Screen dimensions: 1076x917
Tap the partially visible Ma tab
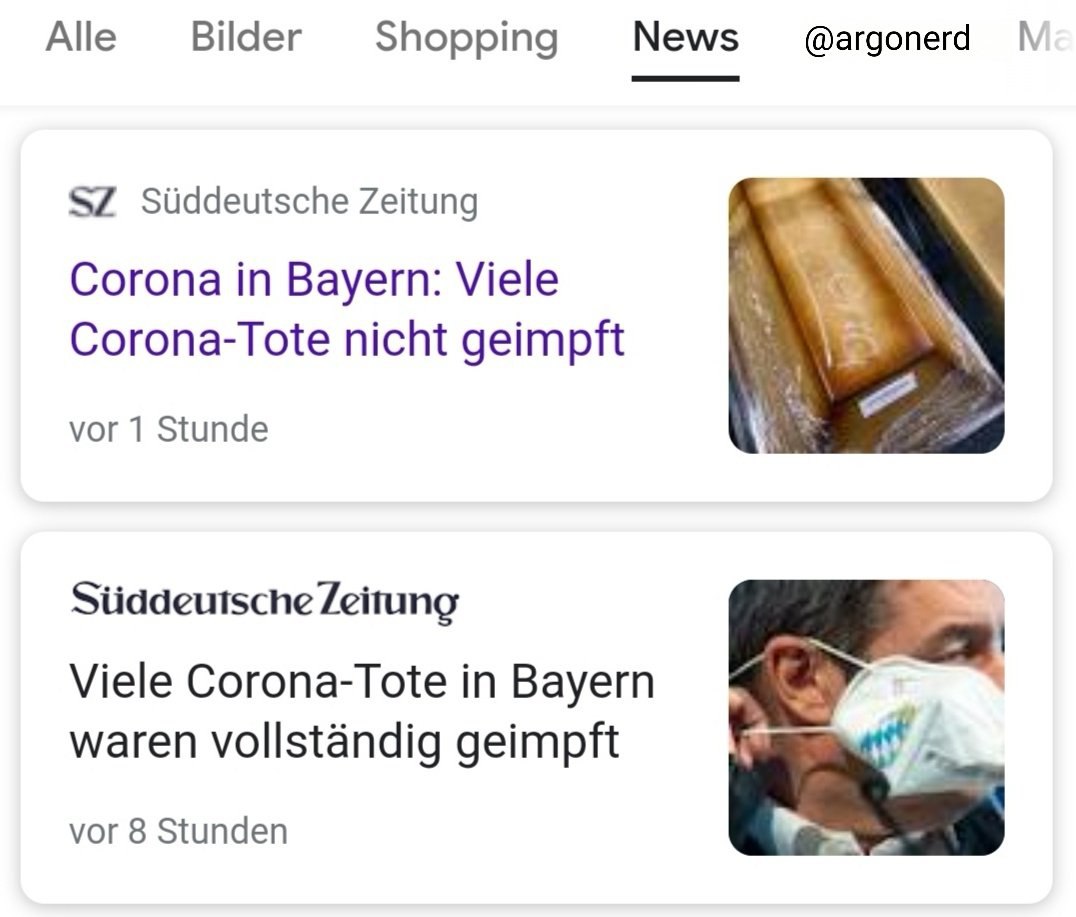click(x=1045, y=38)
